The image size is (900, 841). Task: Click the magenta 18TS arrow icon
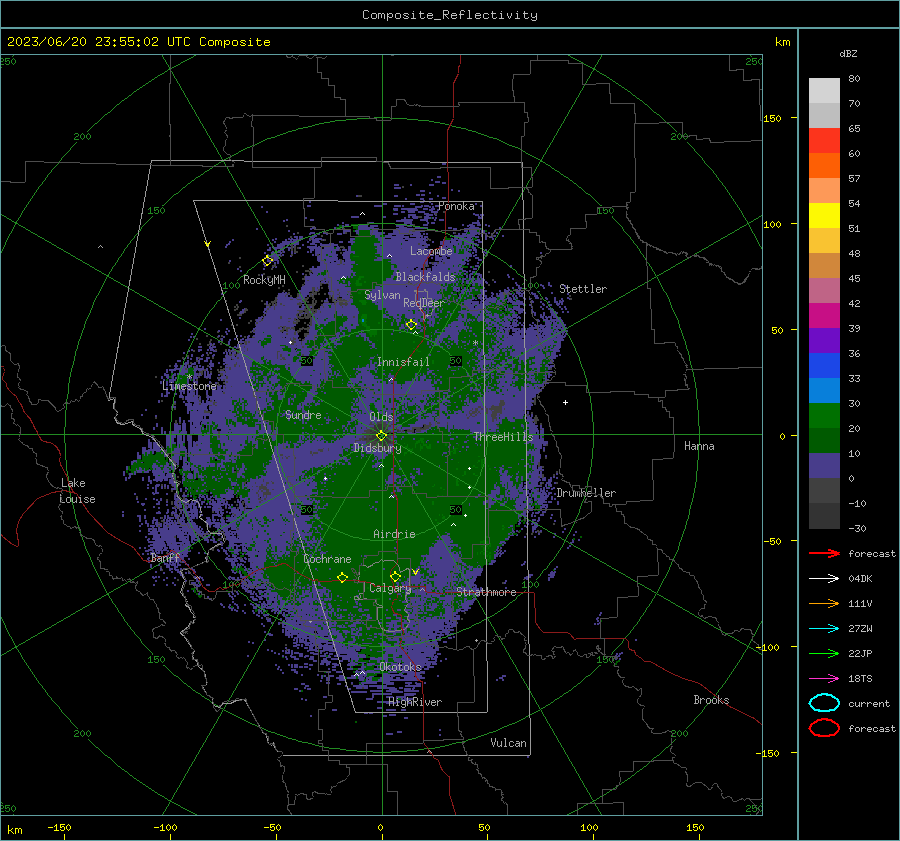(824, 679)
